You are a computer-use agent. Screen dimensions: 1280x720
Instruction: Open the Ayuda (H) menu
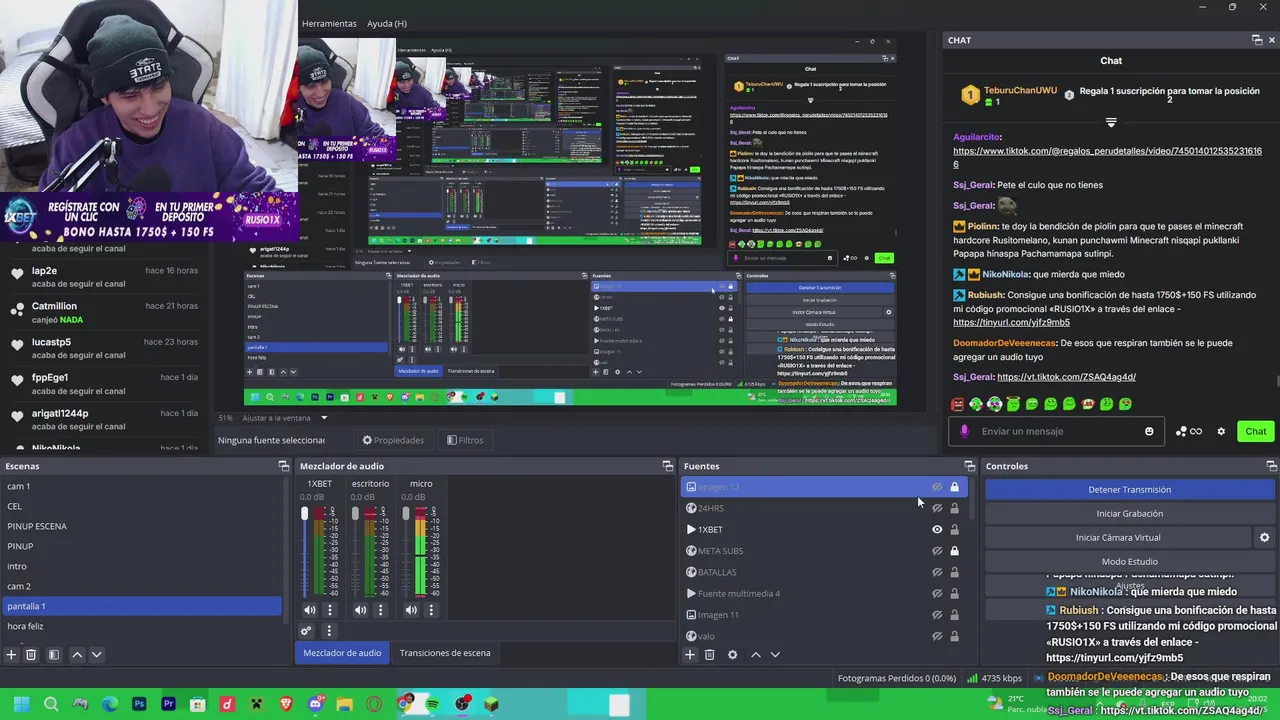pyautogui.click(x=386, y=23)
